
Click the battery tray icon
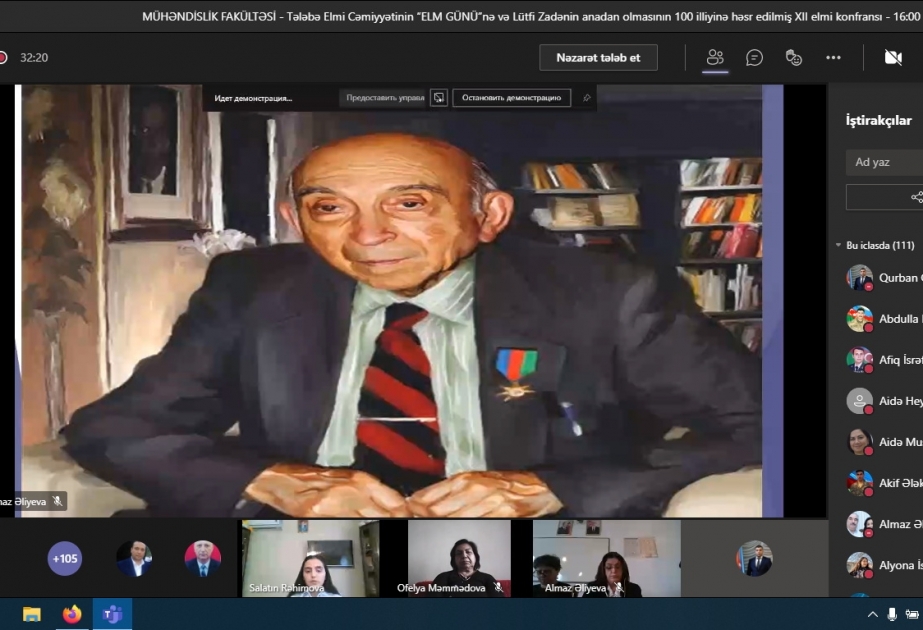click(912, 615)
